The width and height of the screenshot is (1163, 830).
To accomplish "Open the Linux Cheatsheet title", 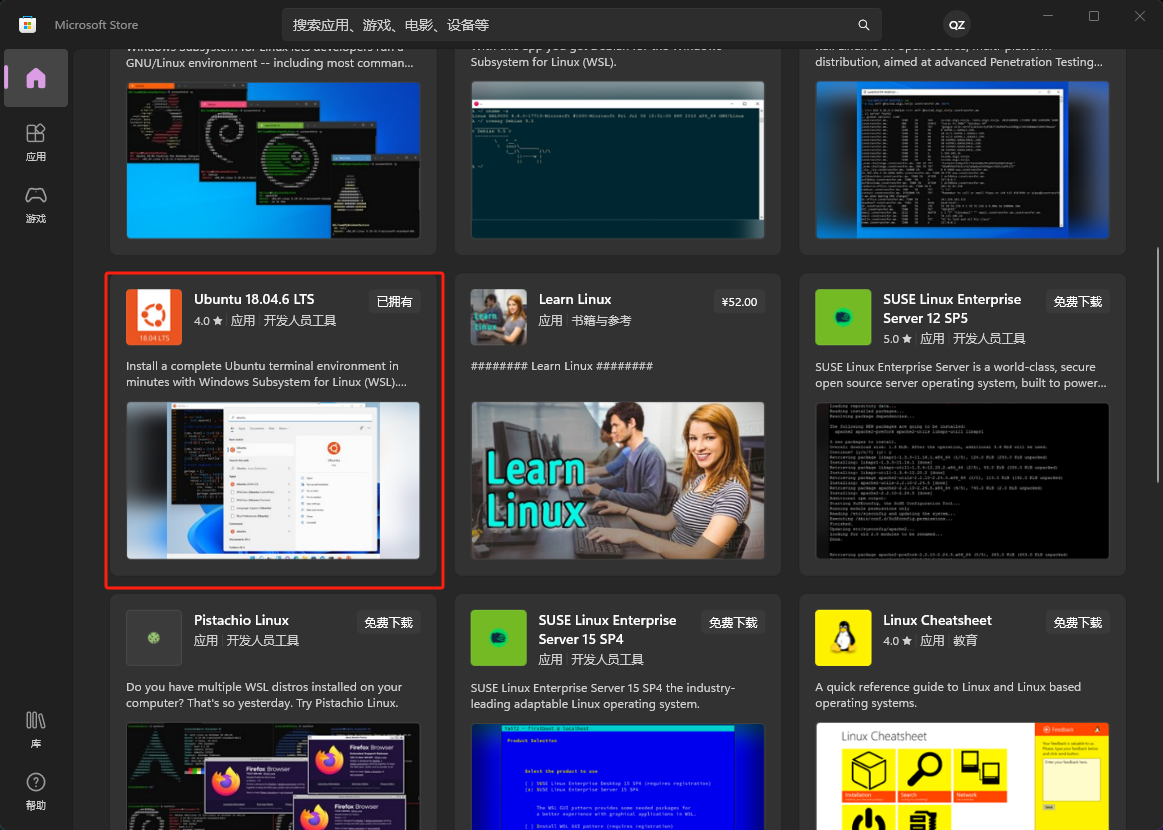I will click(938, 620).
